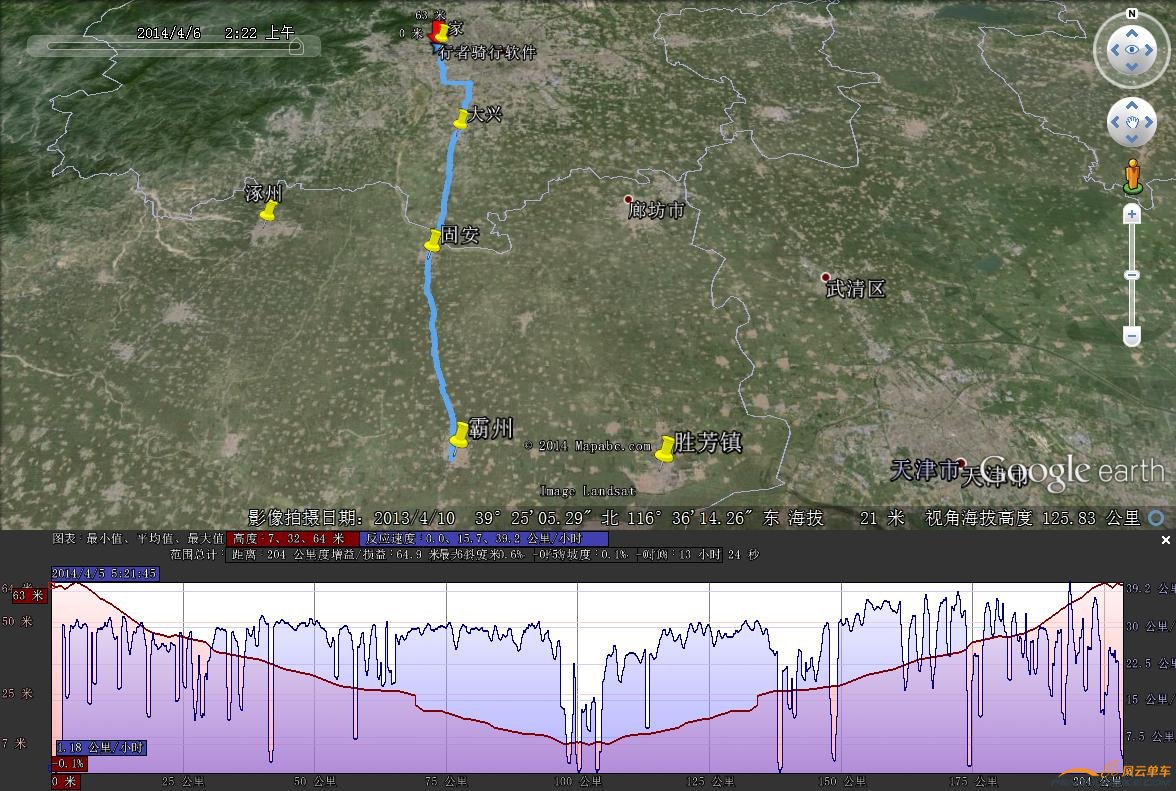Look up with the Look joystick arrow
Viewport: 1176px width, 791px height.
1131,30
